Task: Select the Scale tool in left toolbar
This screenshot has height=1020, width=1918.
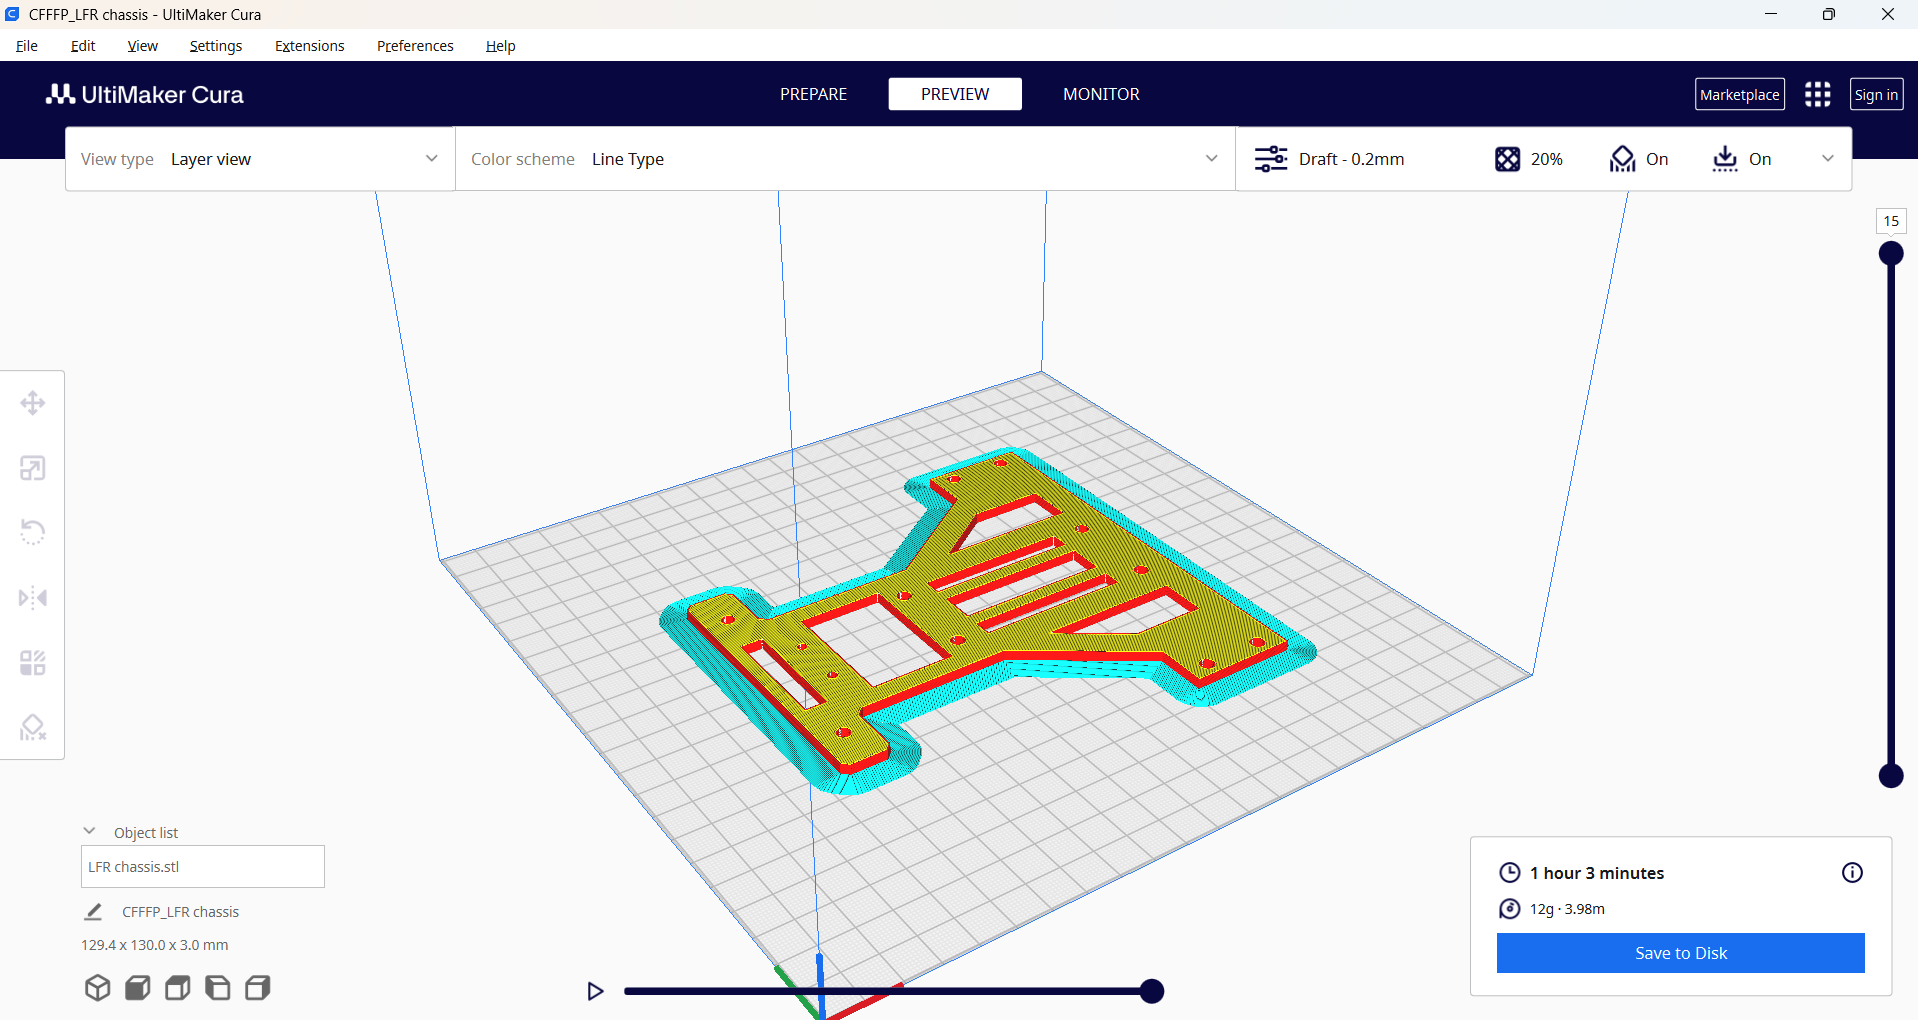Action: [33, 468]
